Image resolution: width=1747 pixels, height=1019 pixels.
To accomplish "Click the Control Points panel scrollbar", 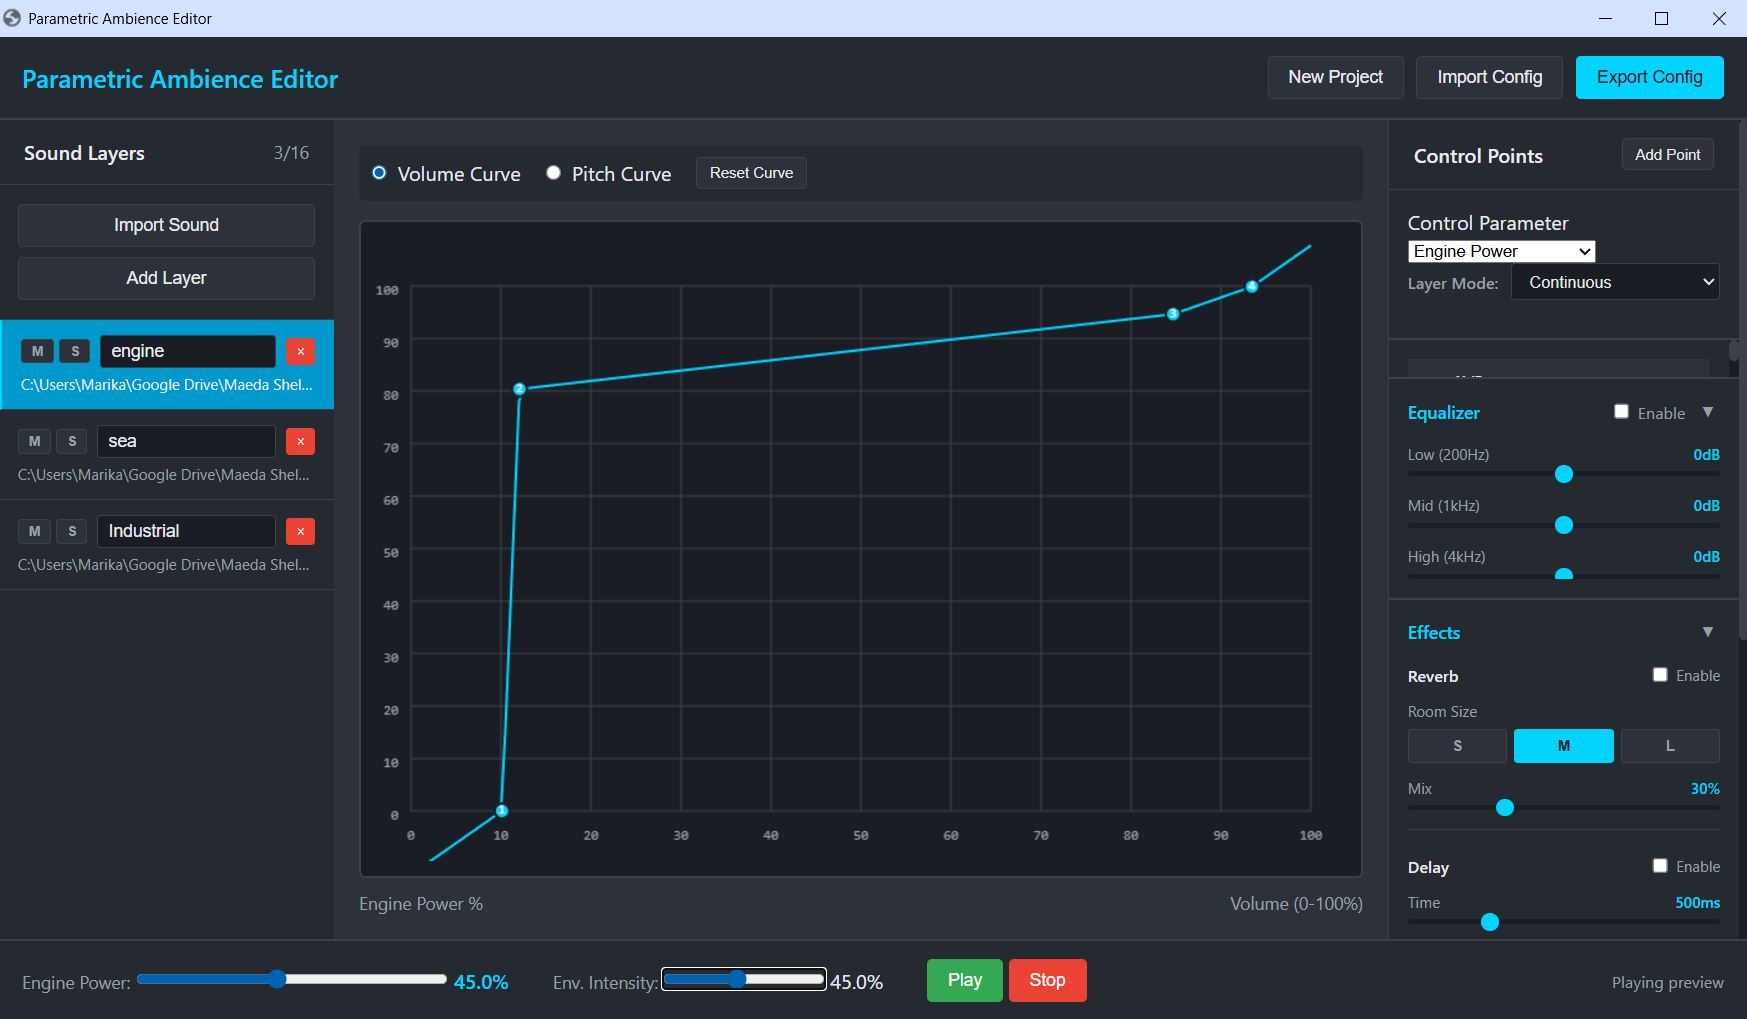I will coord(1734,350).
